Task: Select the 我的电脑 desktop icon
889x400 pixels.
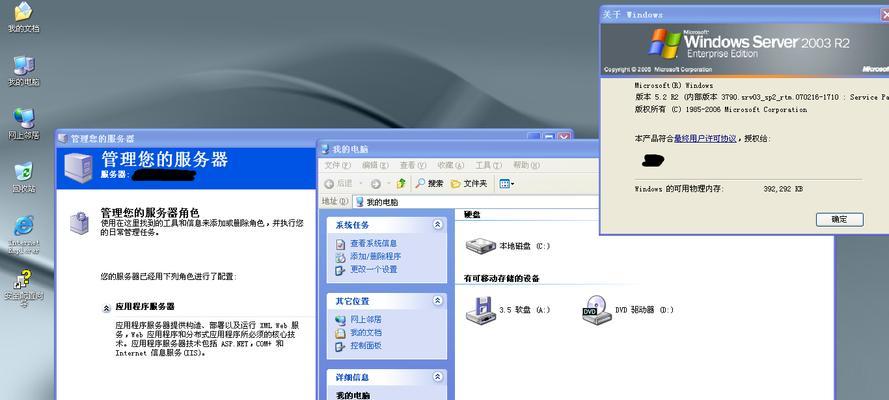Action: (x=23, y=71)
